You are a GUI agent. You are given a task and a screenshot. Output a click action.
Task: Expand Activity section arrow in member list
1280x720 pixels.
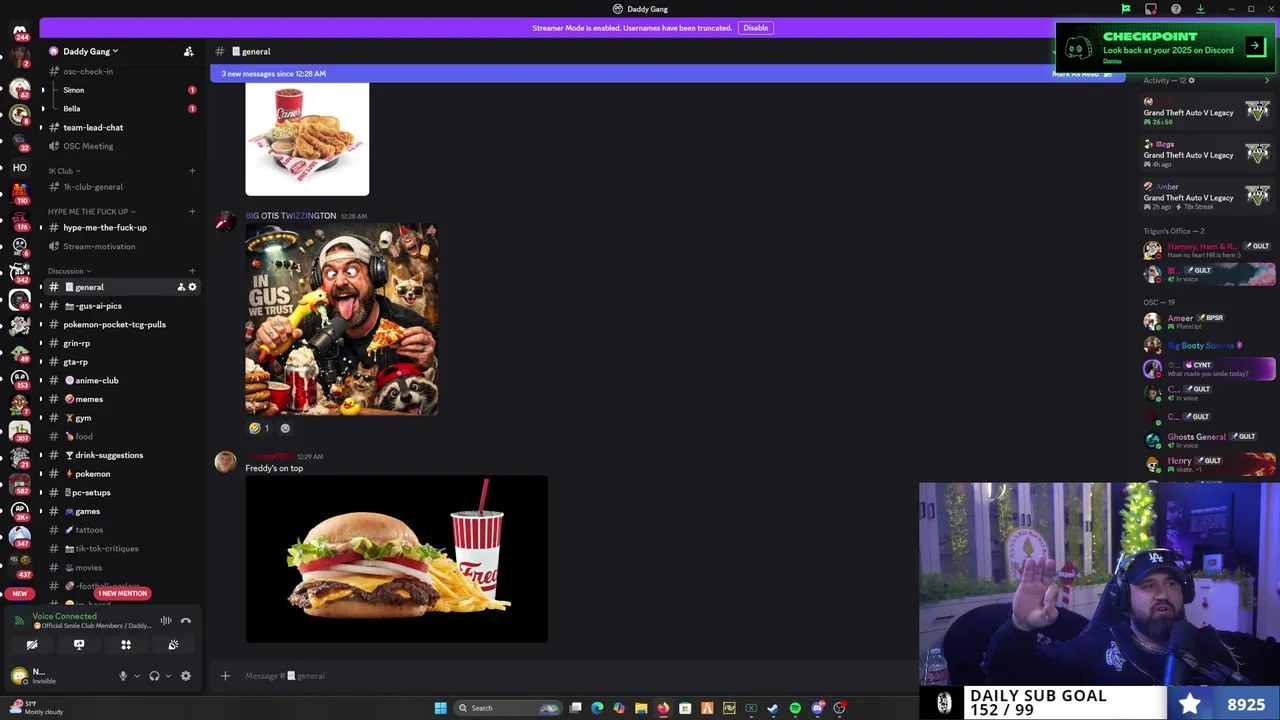[1267, 80]
